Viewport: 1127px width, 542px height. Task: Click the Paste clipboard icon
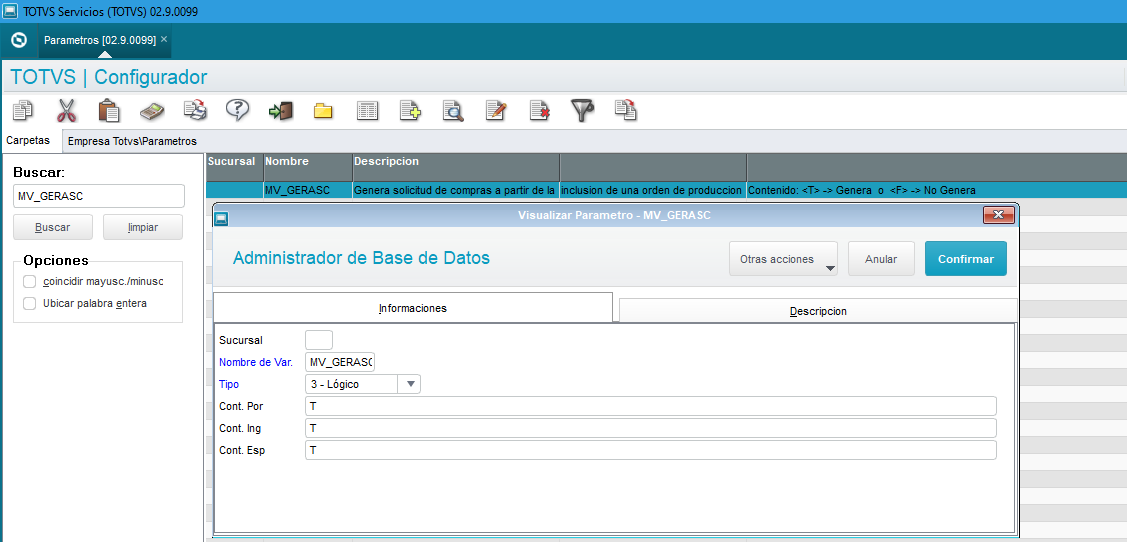[109, 111]
